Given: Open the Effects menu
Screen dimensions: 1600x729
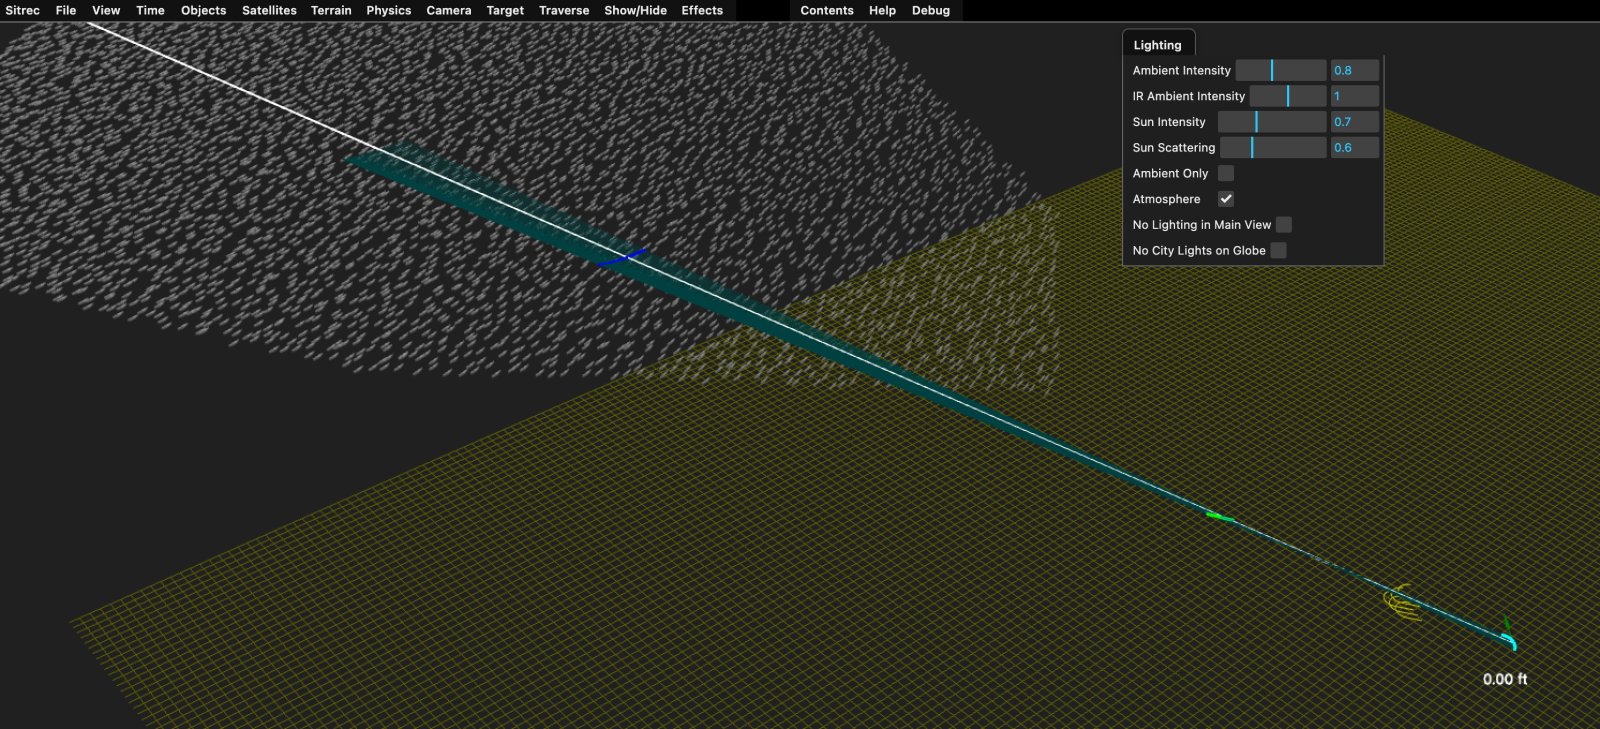Looking at the screenshot, I should pyautogui.click(x=702, y=10).
